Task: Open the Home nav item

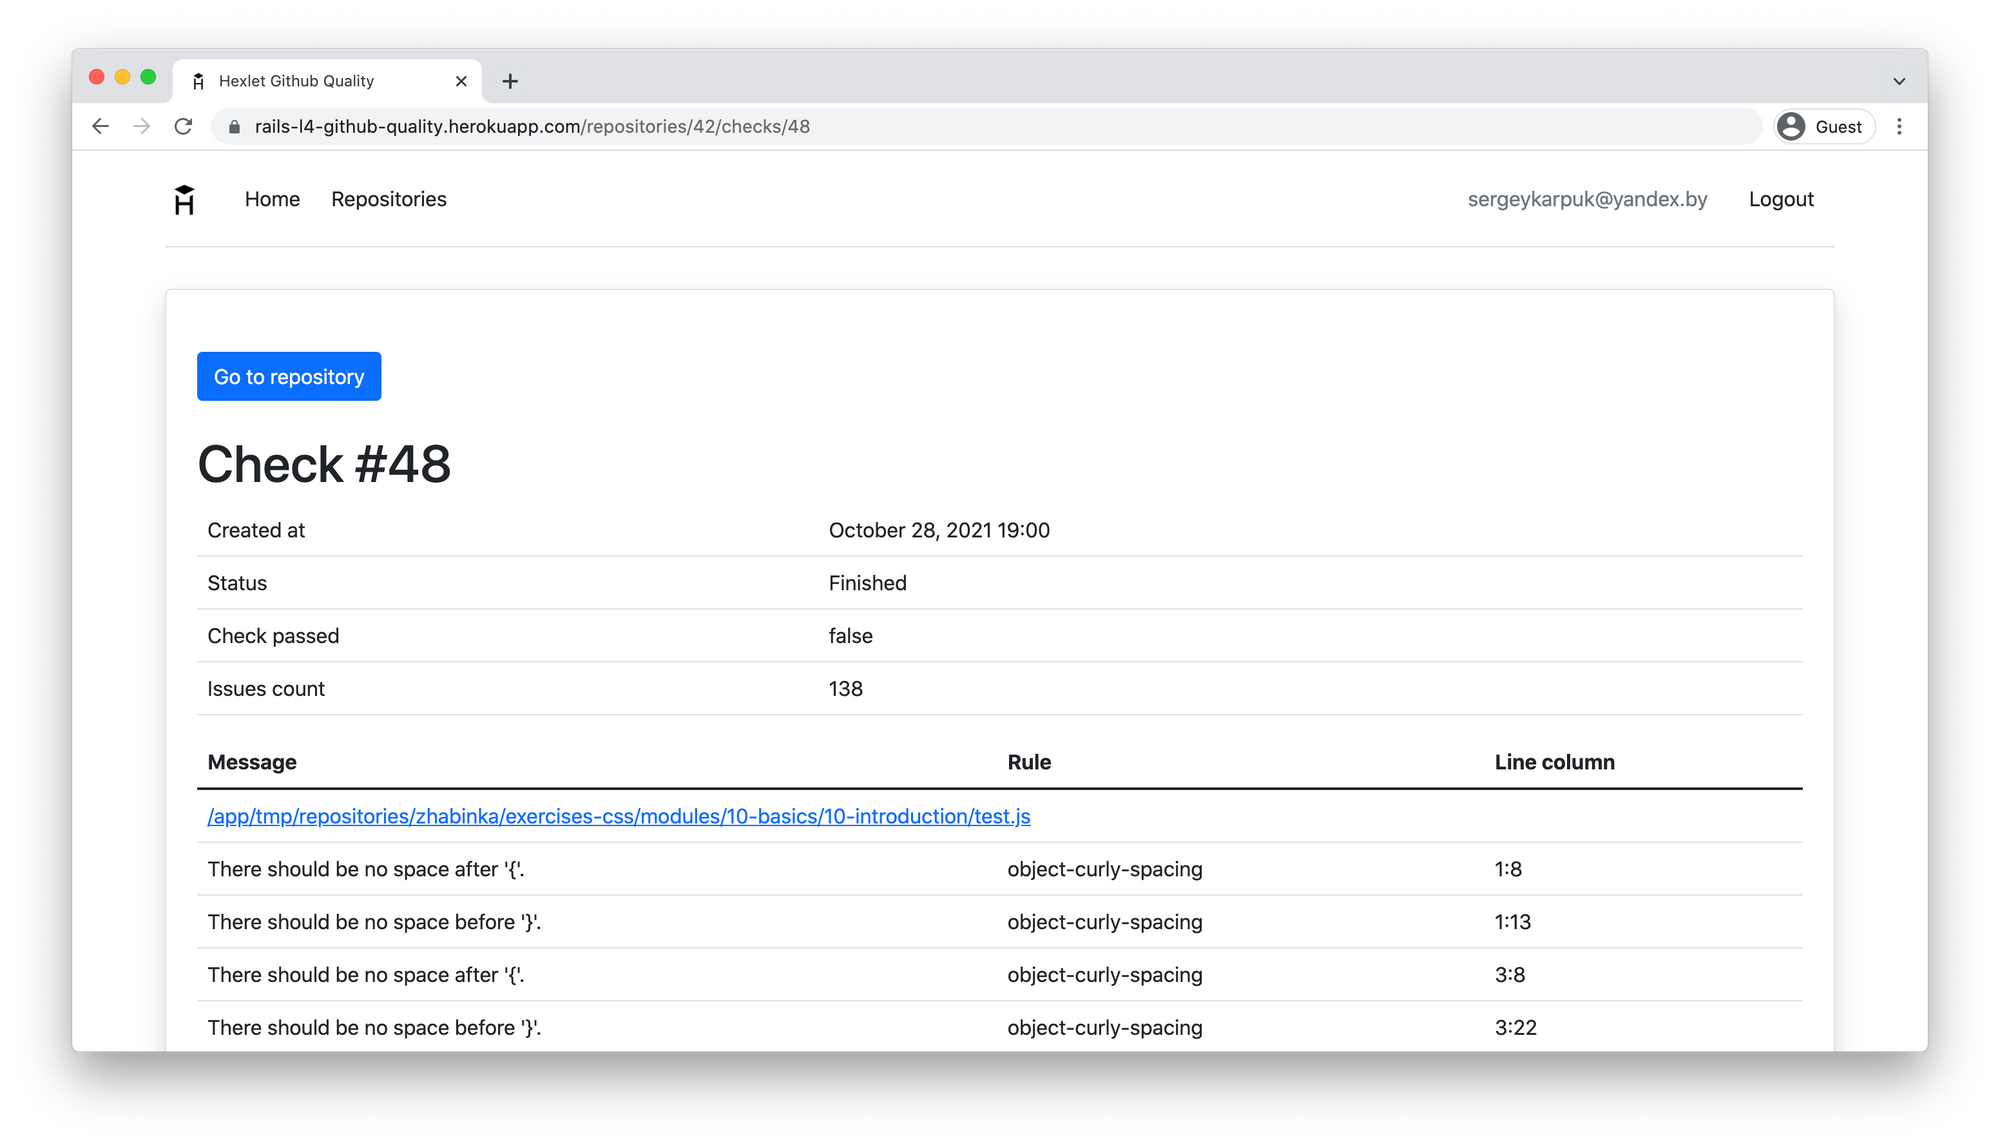Action: pos(272,200)
